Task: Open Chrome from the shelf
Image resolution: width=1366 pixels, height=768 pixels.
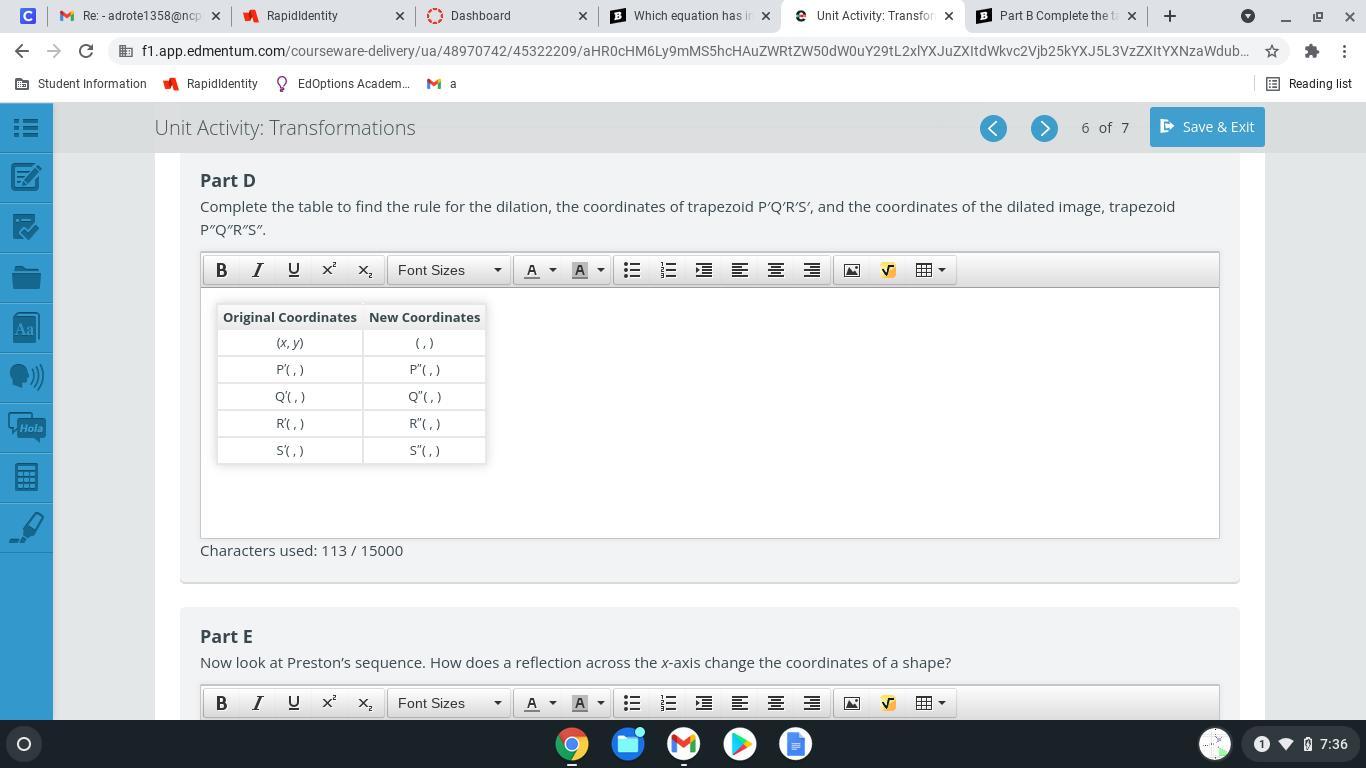Action: coord(572,744)
